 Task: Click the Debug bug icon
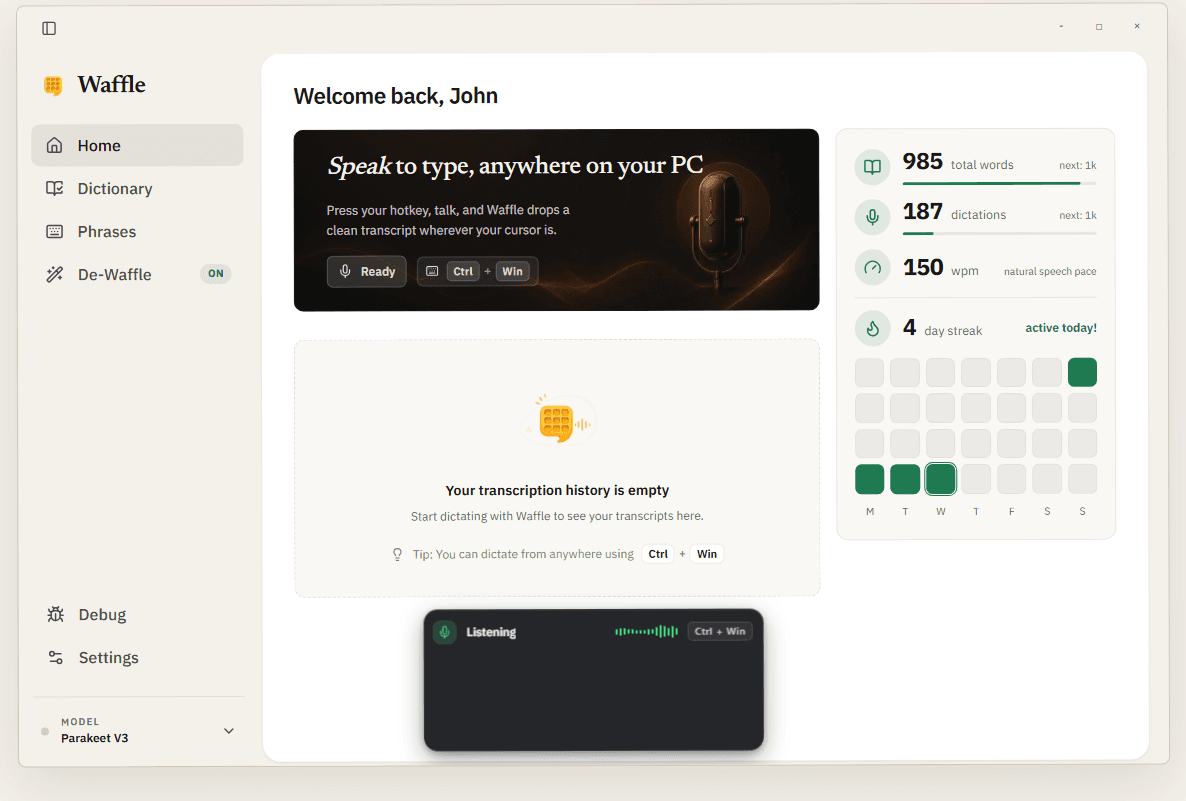tap(55, 614)
